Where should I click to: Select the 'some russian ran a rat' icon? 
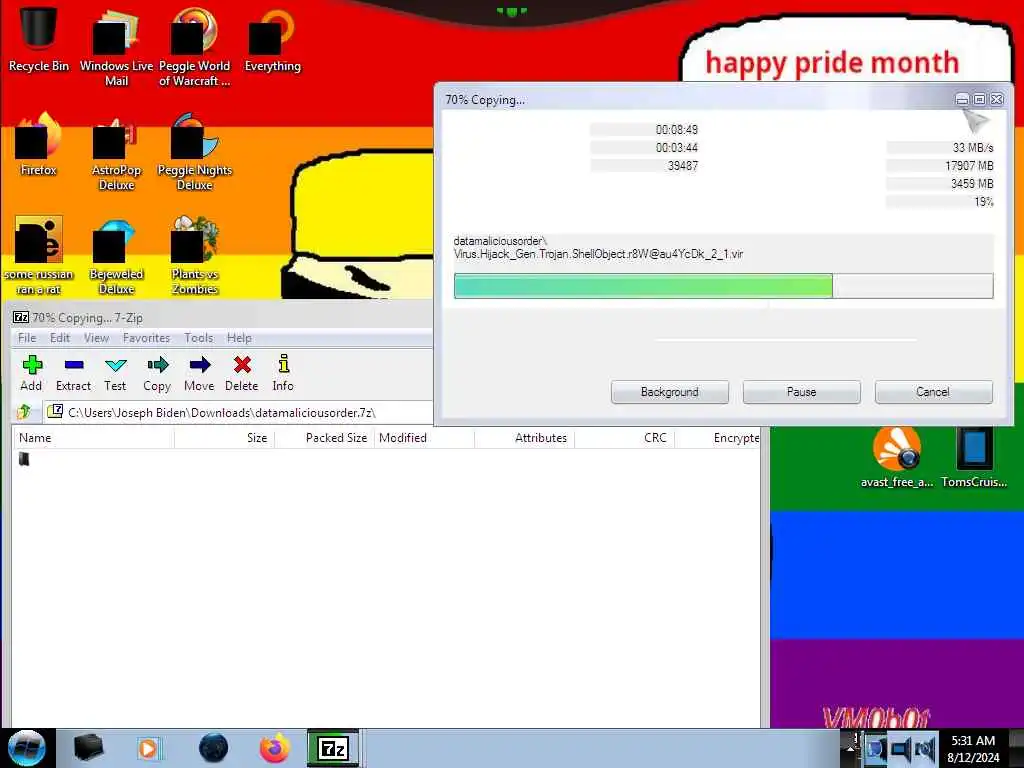point(39,255)
